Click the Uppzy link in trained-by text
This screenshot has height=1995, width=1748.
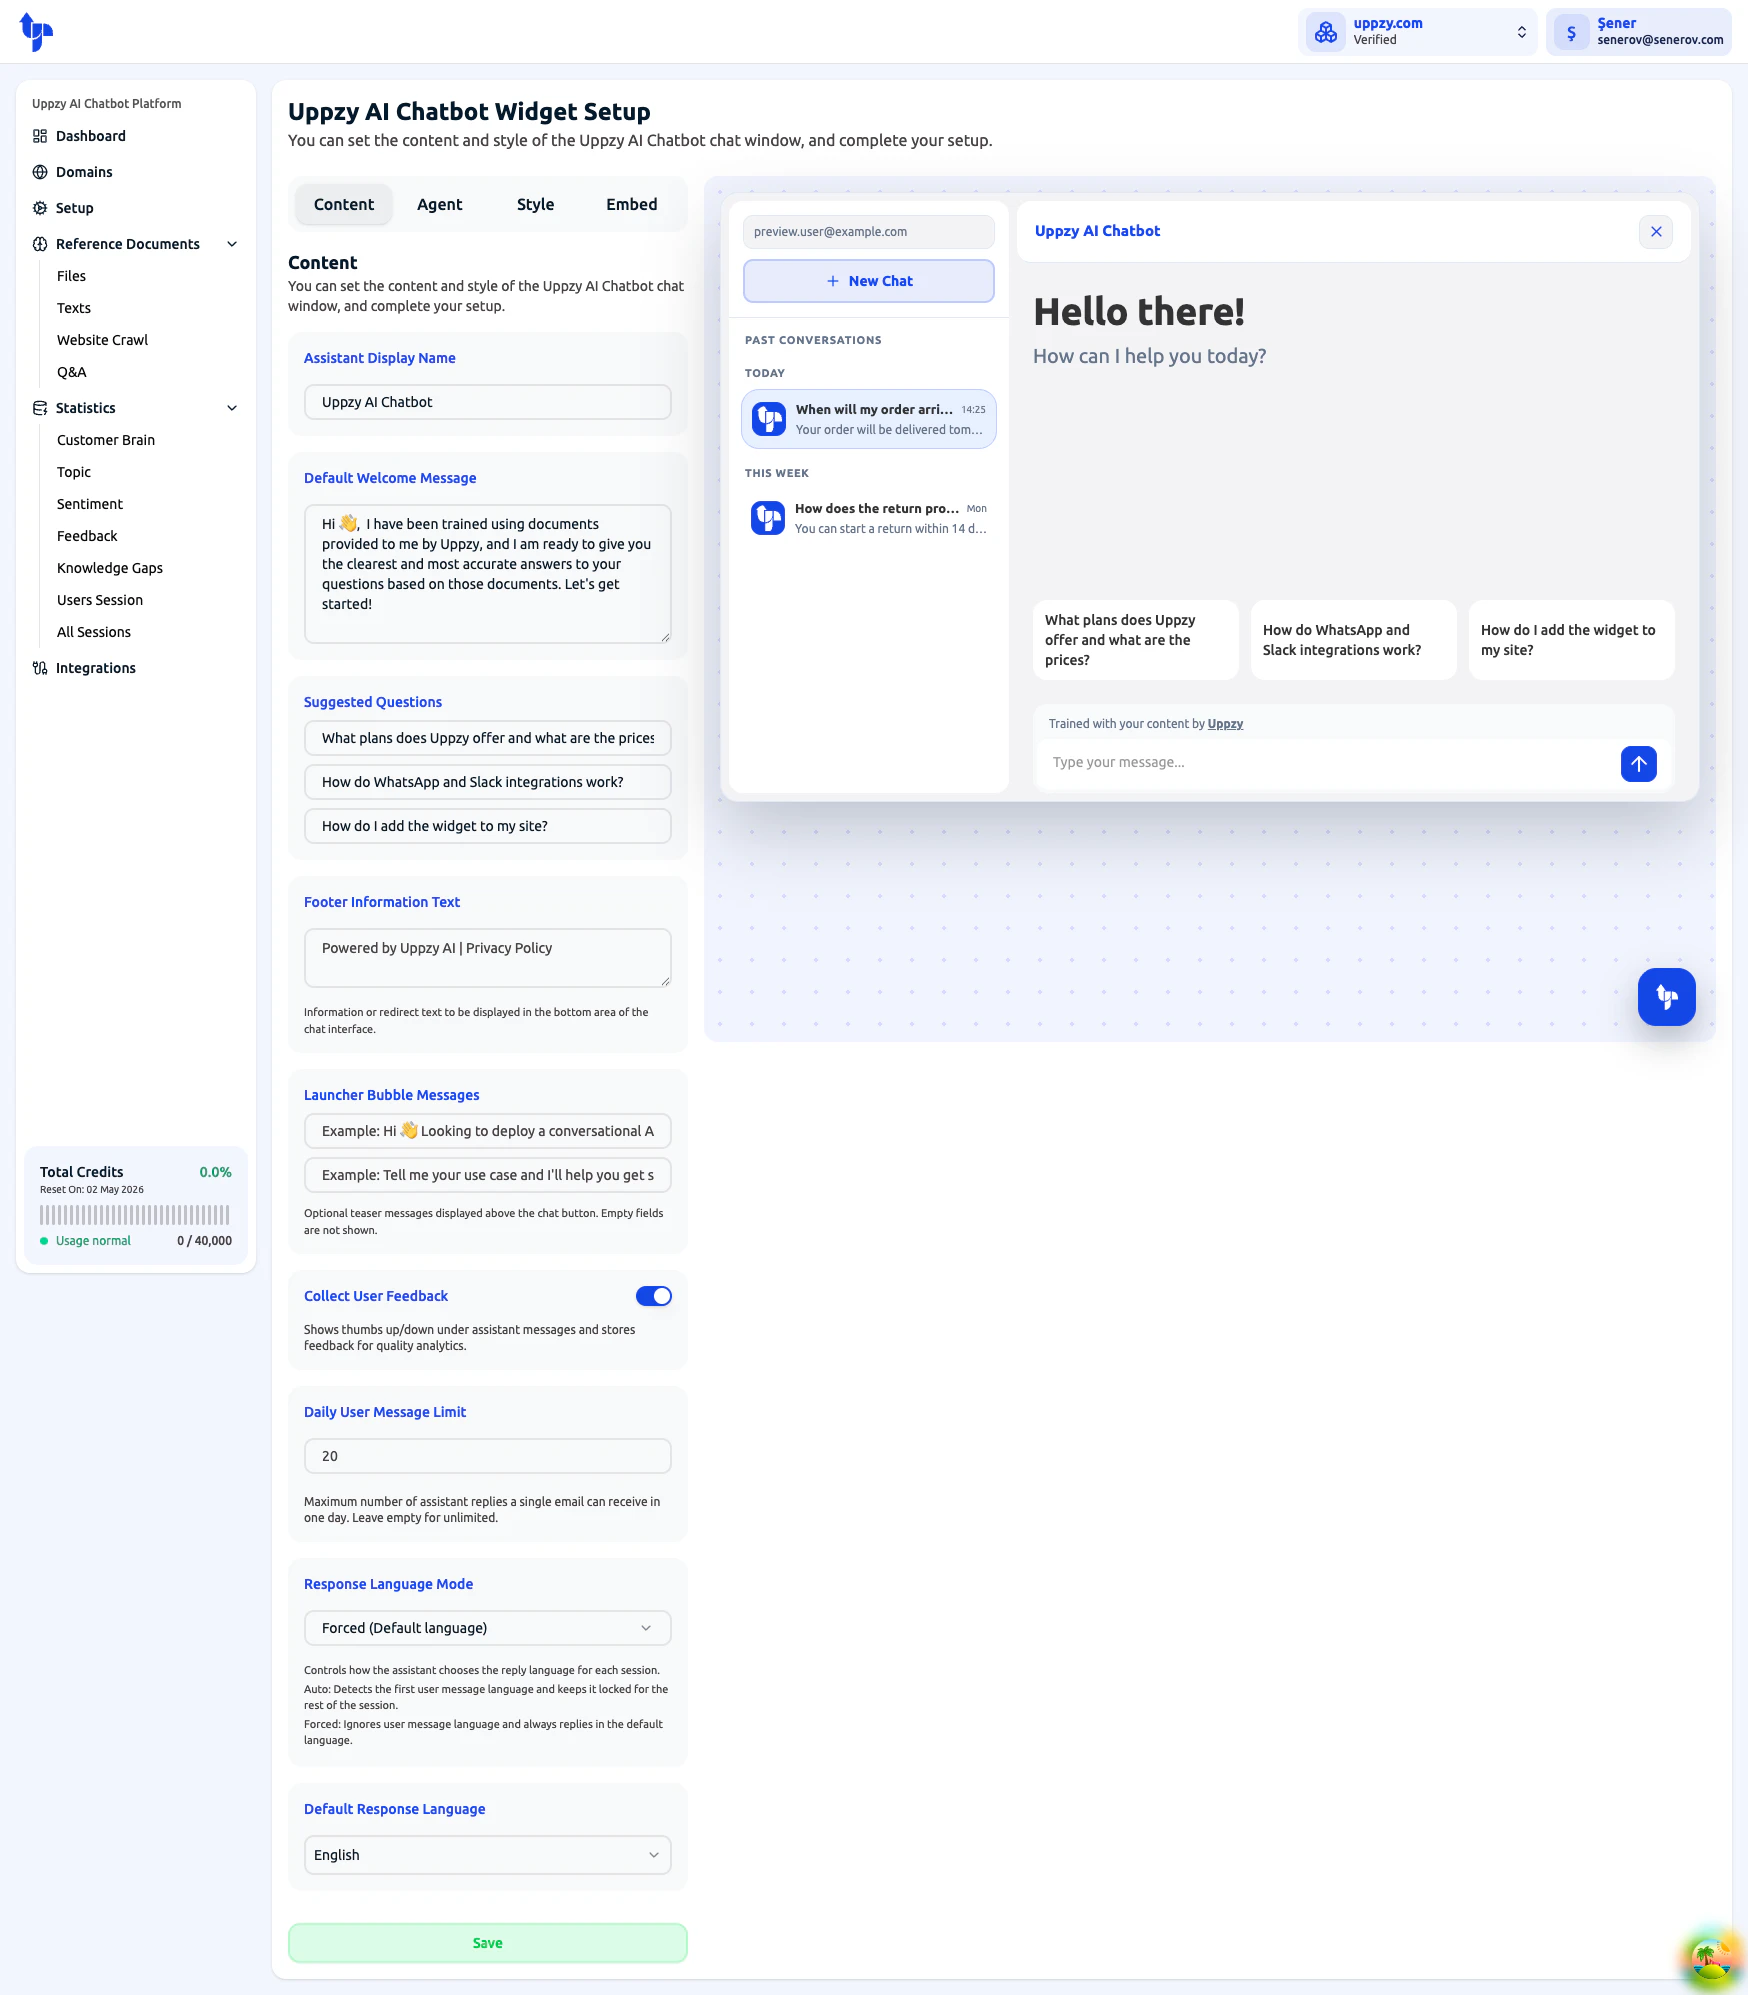[x=1225, y=724]
